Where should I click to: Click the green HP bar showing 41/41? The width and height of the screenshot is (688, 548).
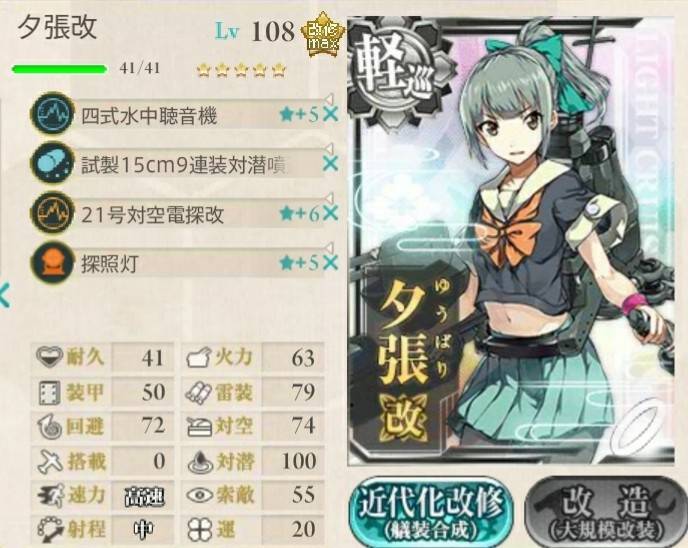pyautogui.click(x=60, y=69)
